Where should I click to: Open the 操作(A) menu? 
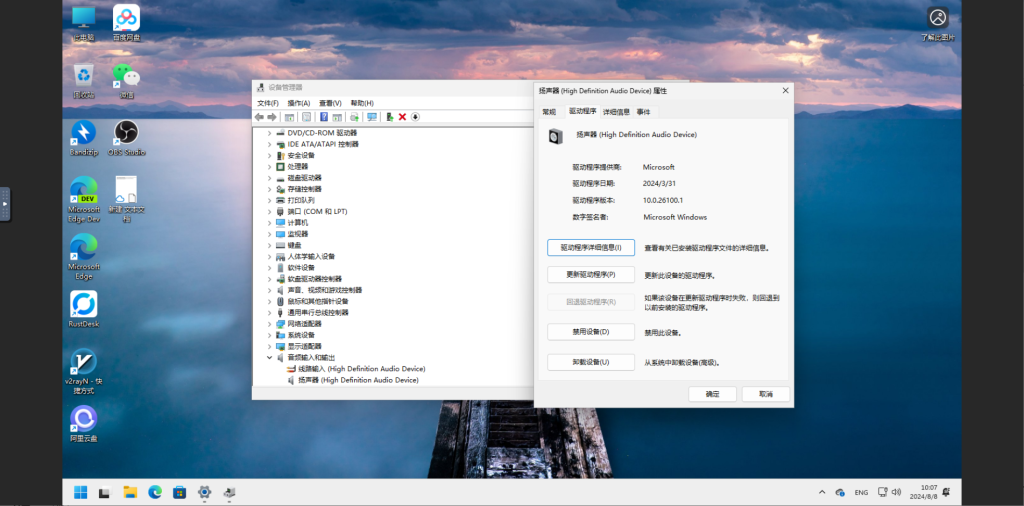click(299, 103)
